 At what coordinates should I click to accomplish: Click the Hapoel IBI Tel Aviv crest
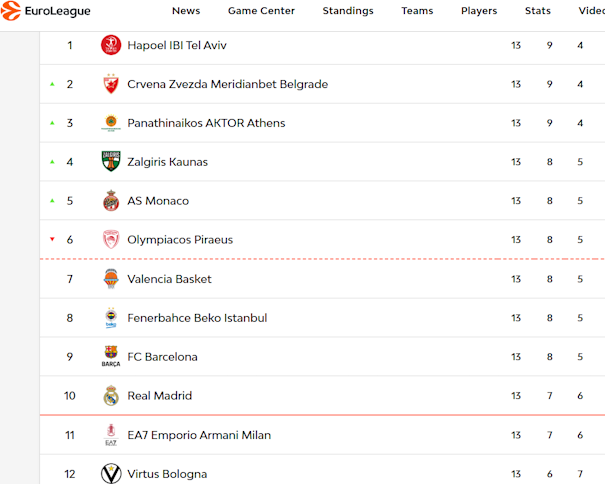[111, 45]
